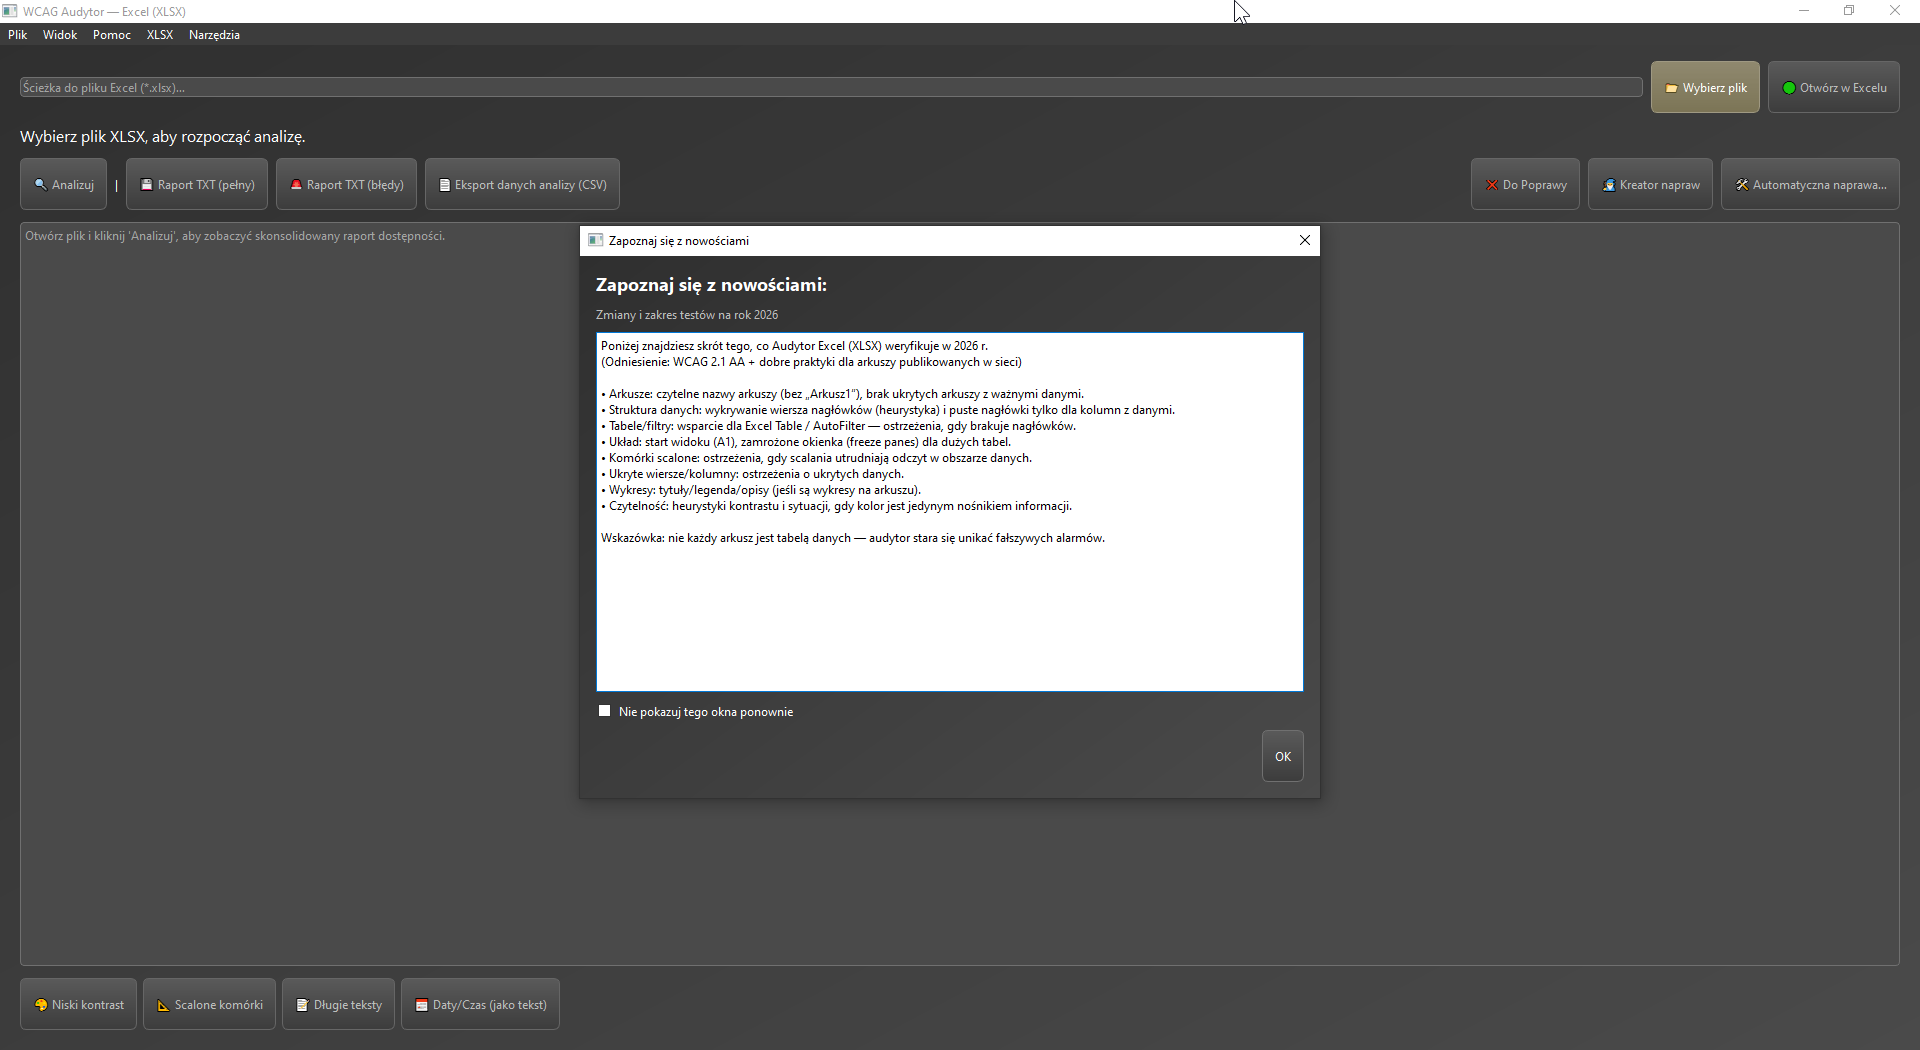
Task: Check 'Nie pokazuj tego okna ponownie'
Action: pyautogui.click(x=604, y=711)
